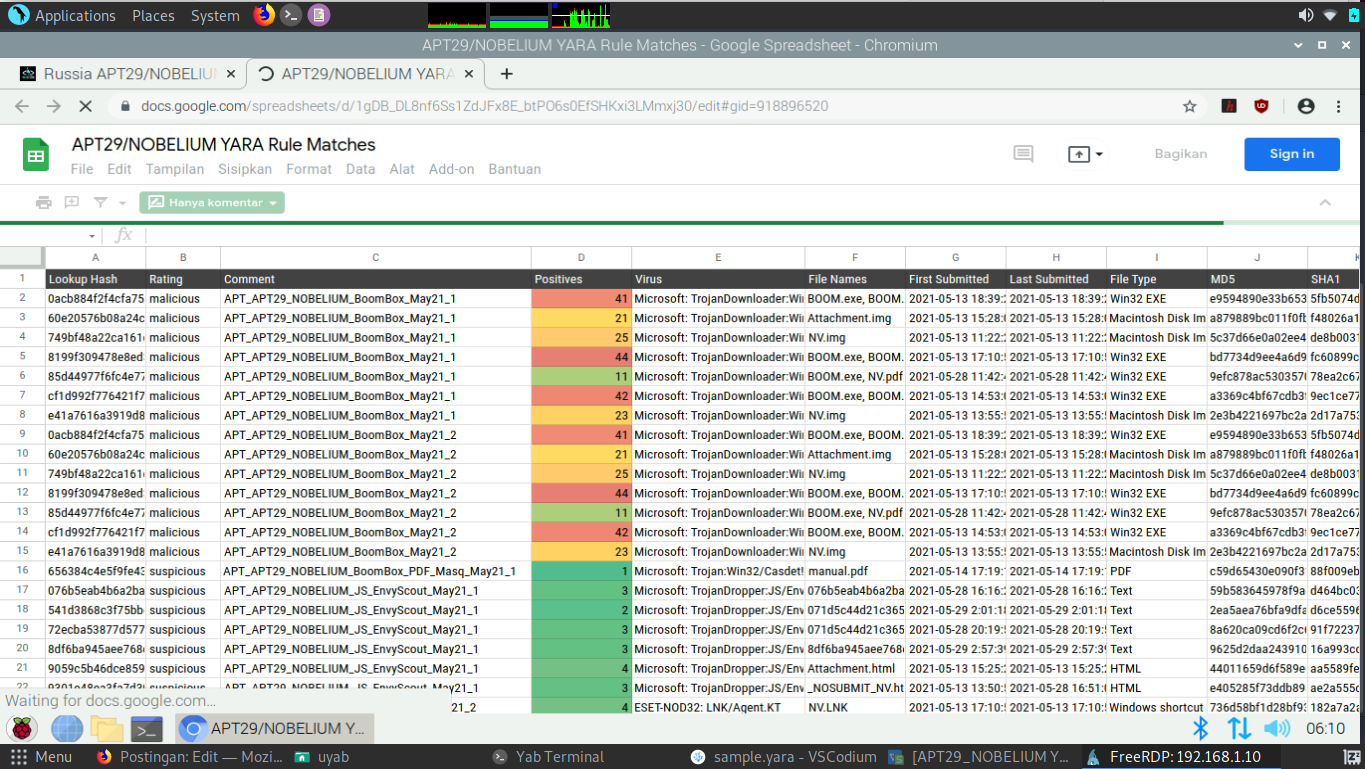Click the red 'h' extension icon
Viewport: 1365px width, 769px height.
[1229, 106]
